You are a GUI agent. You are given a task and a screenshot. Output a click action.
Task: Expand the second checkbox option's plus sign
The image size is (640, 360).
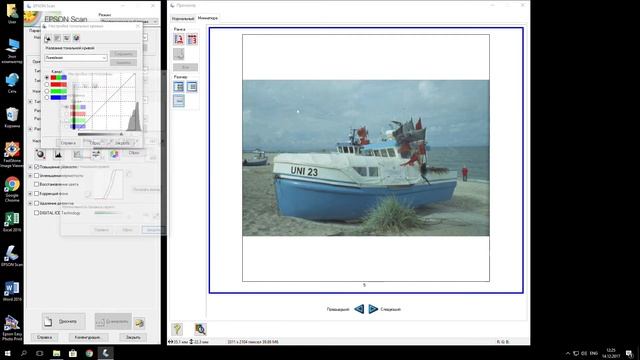tap(30, 176)
